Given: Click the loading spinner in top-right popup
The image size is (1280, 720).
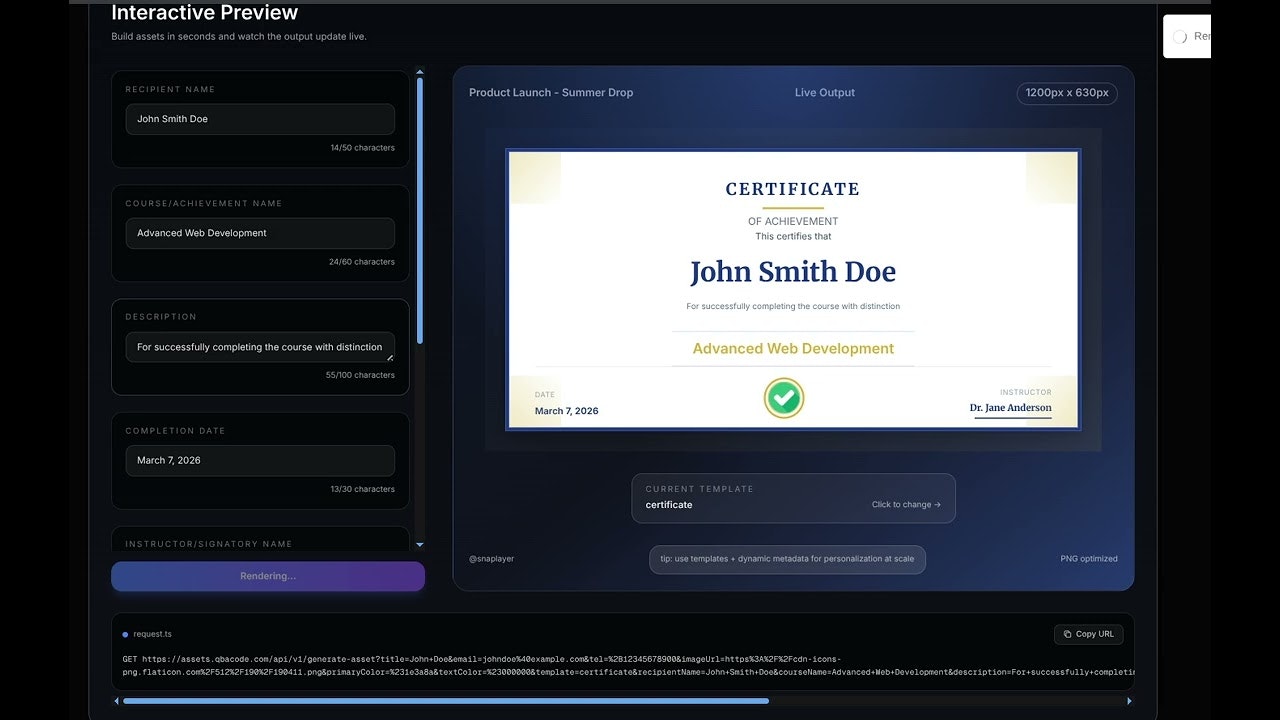Looking at the screenshot, I should tap(1180, 37).
